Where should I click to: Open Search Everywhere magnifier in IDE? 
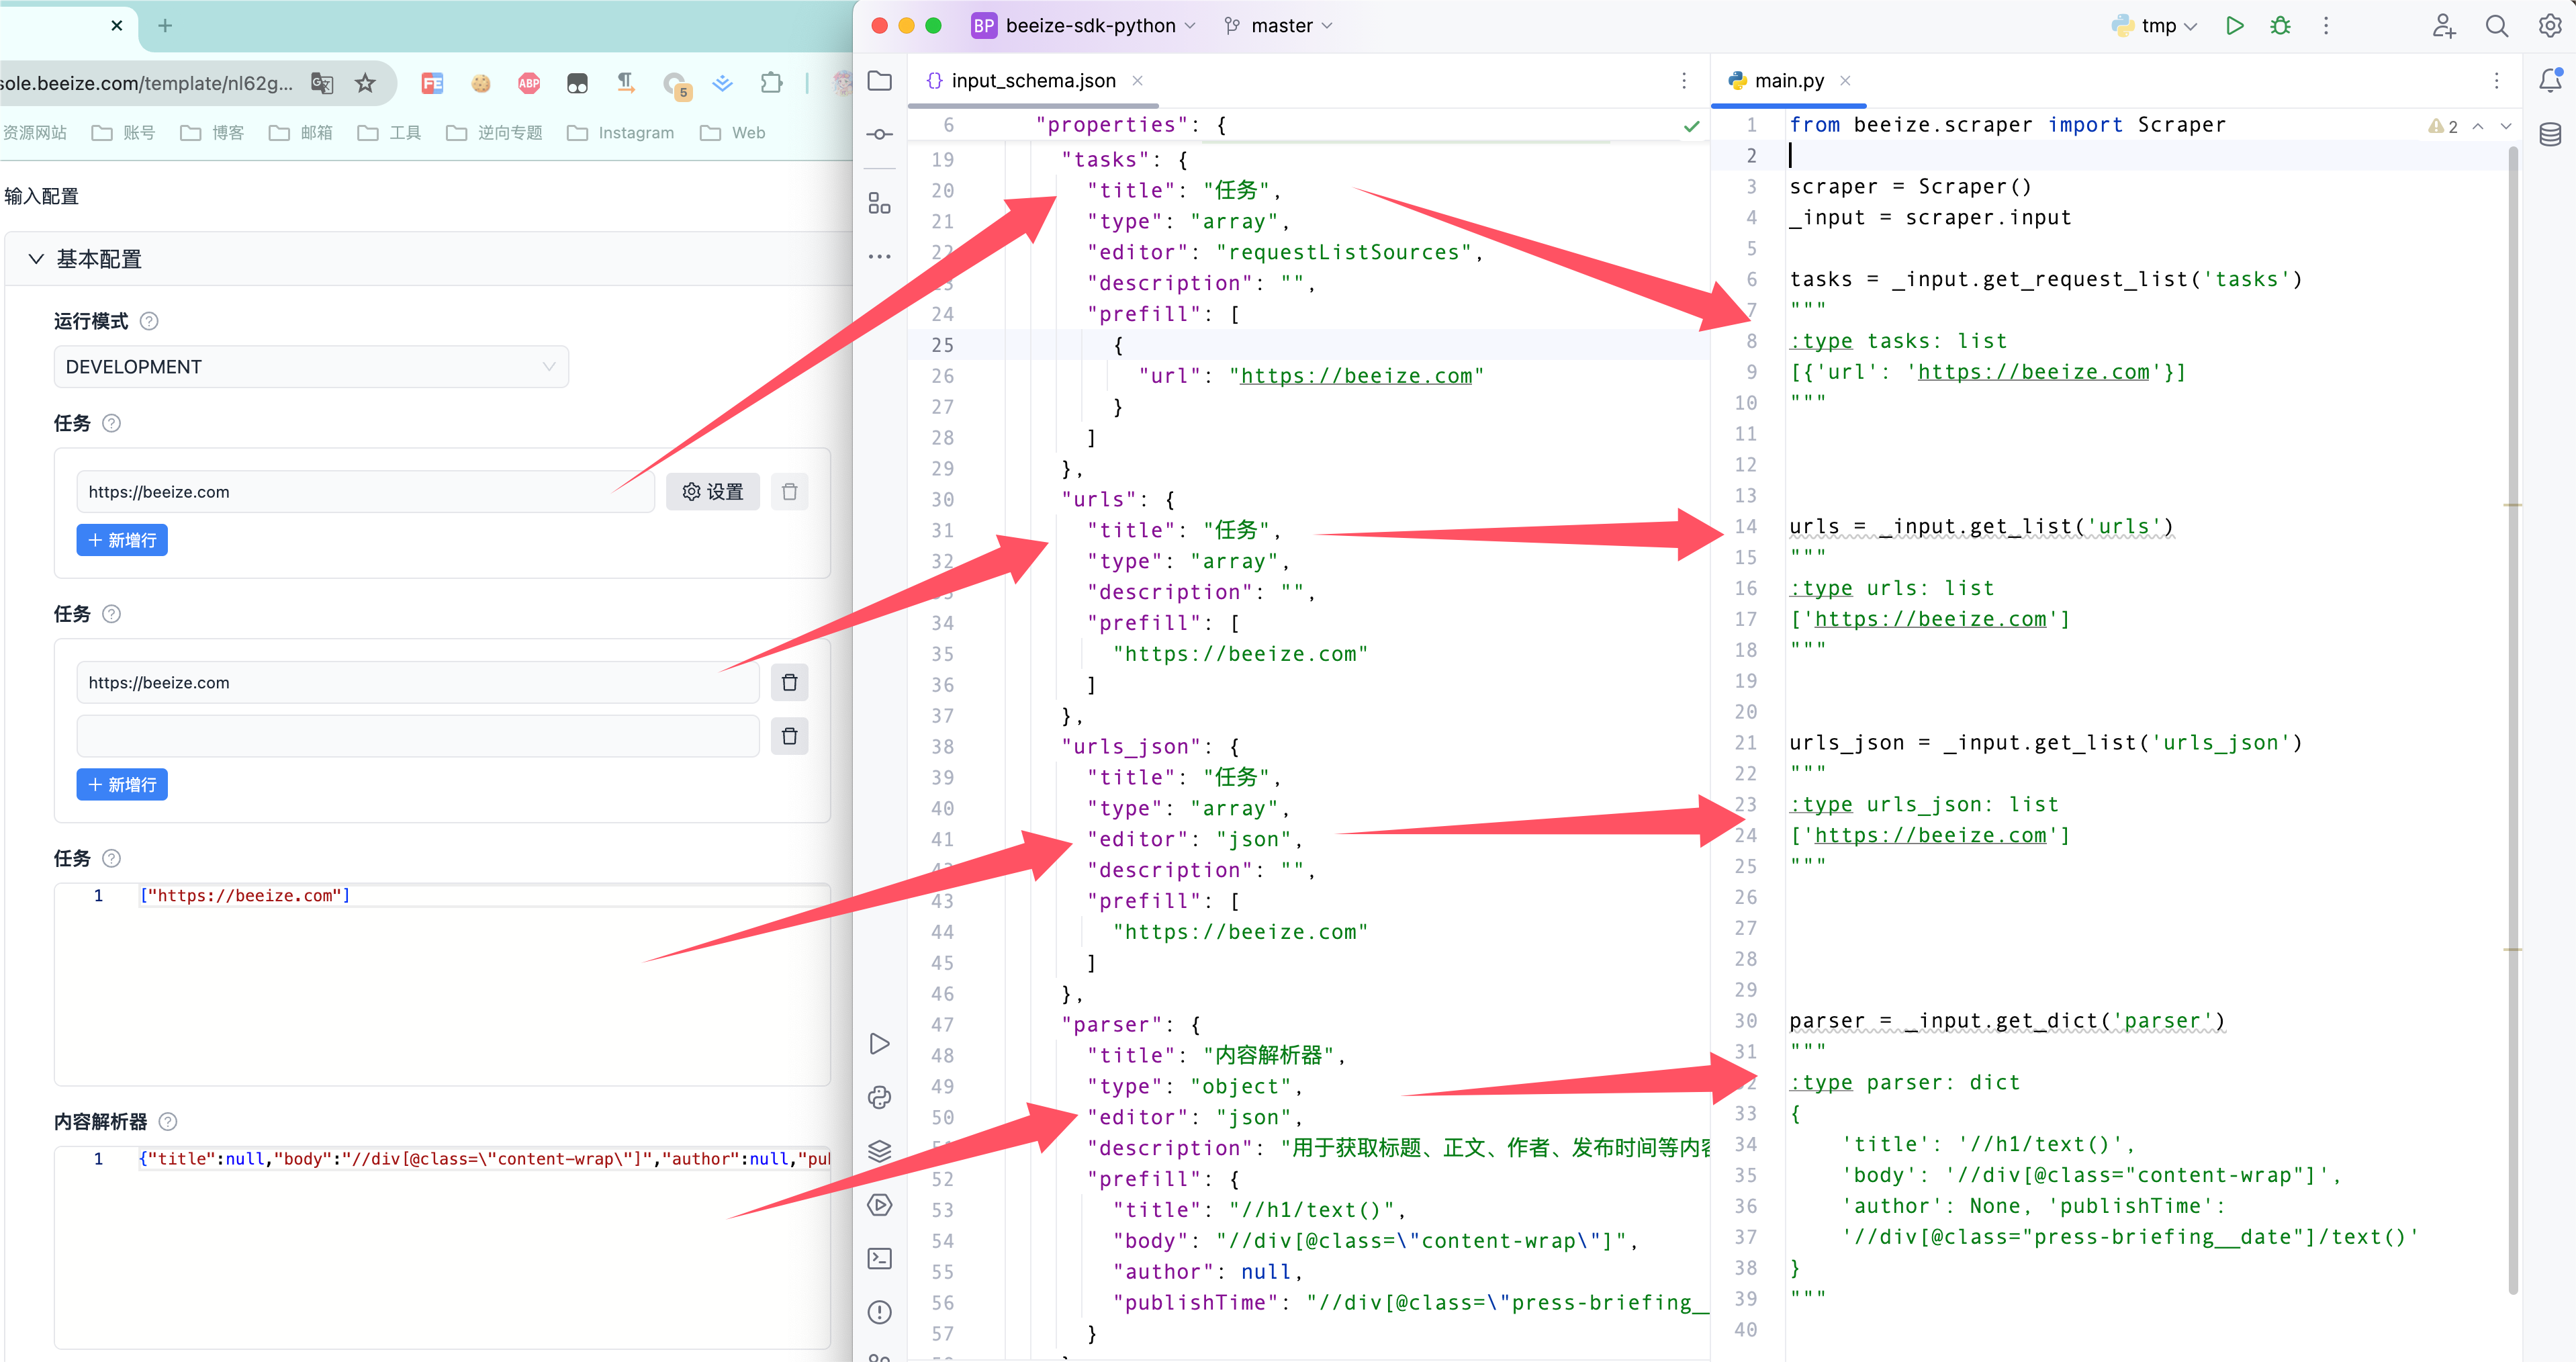[x=2496, y=26]
